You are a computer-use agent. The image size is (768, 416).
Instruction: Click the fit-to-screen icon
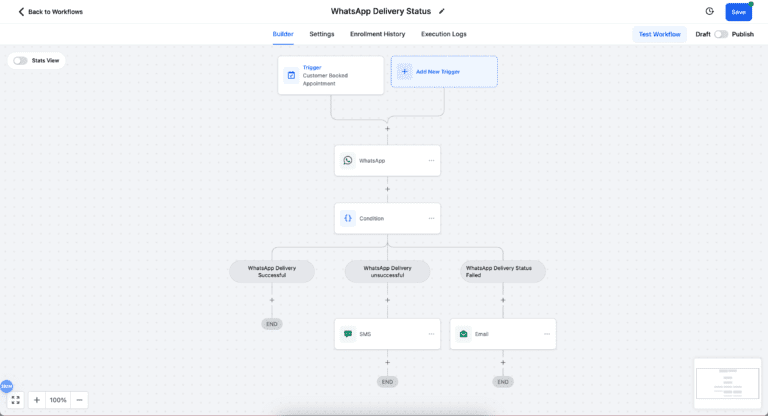pos(16,400)
